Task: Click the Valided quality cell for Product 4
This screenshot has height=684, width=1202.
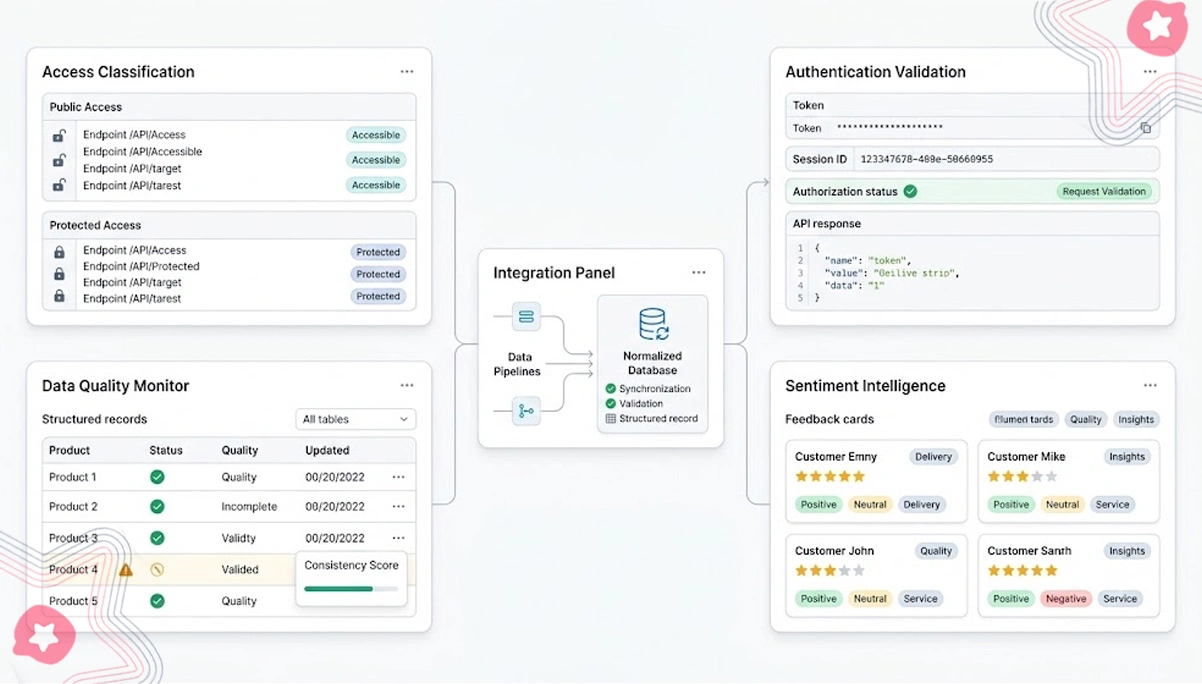Action: pos(240,570)
